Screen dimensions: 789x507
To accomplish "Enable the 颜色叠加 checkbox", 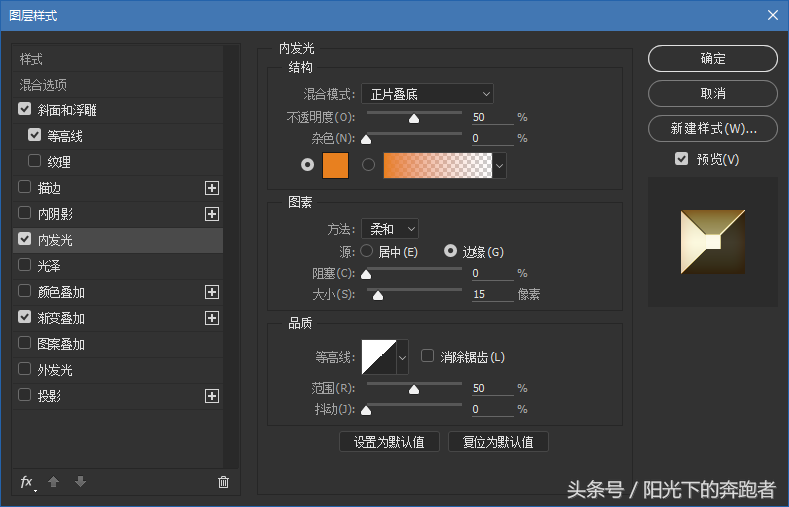I will tap(25, 291).
